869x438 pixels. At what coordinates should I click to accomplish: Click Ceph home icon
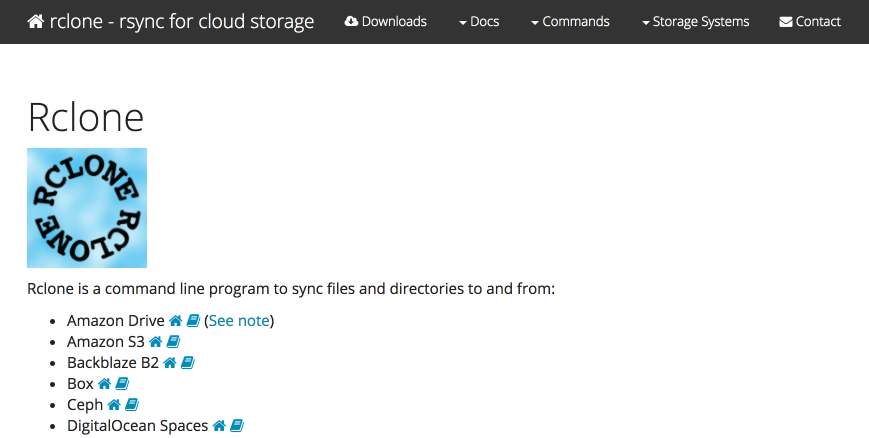(x=114, y=405)
